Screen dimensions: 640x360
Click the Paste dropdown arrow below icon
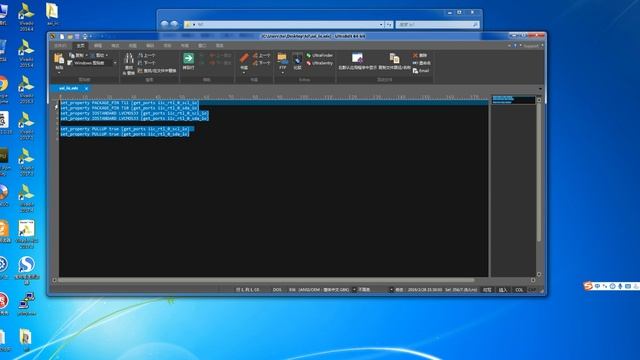point(59,73)
